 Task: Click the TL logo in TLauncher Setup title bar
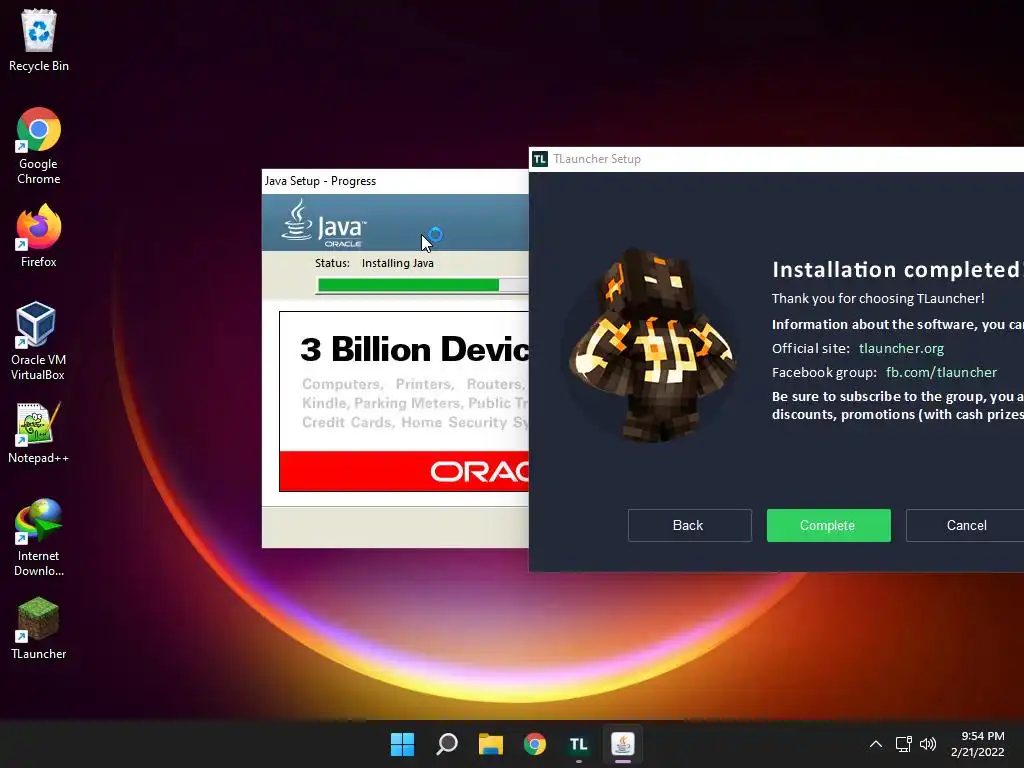tap(540, 159)
